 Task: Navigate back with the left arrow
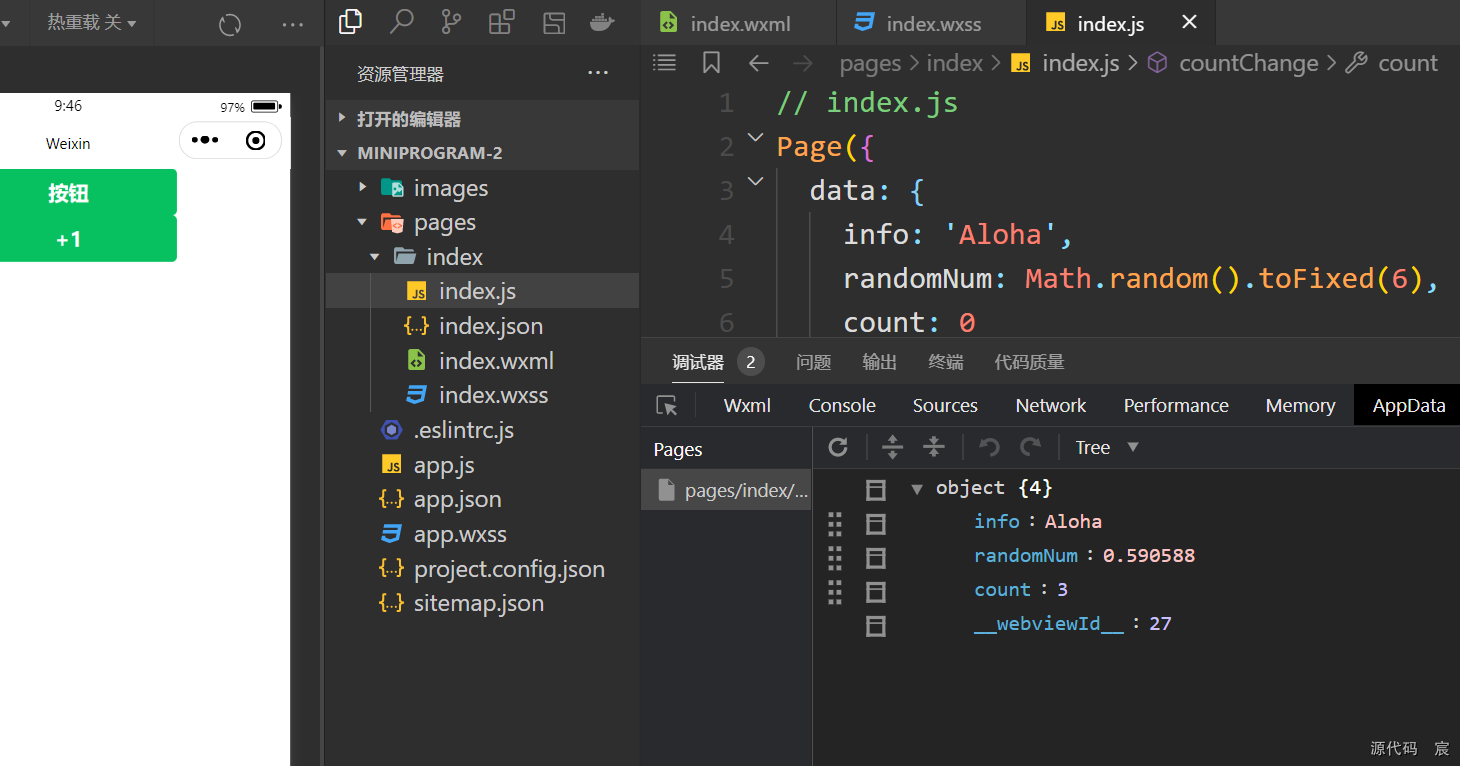[758, 63]
